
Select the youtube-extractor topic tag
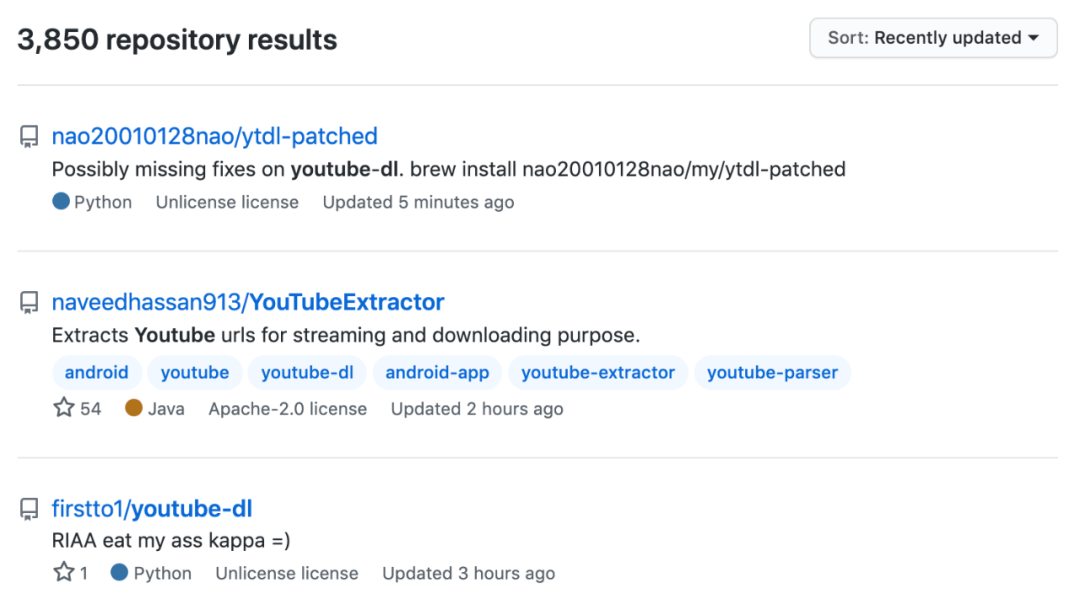pyautogui.click(x=598, y=373)
